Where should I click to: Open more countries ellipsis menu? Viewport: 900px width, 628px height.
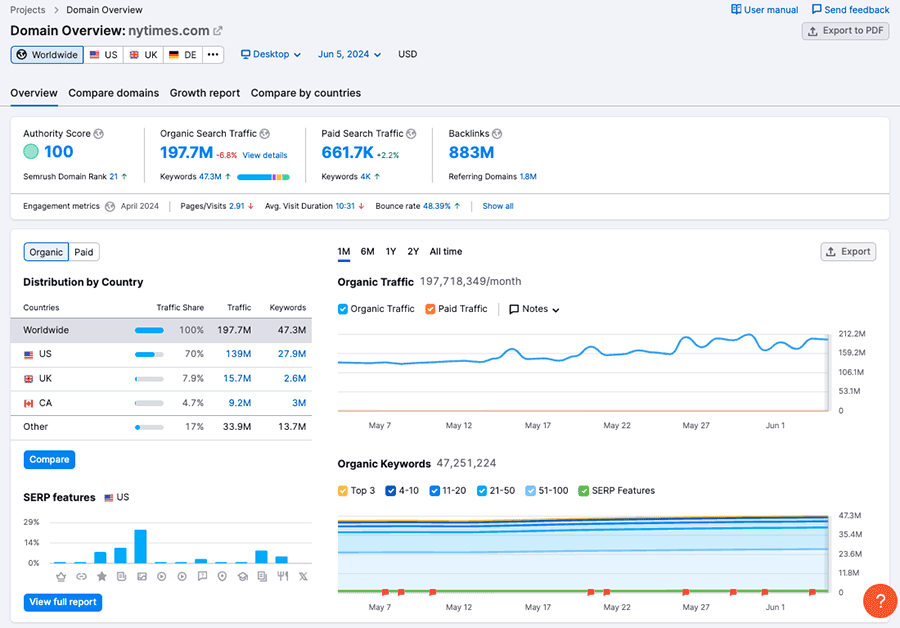tap(213, 55)
